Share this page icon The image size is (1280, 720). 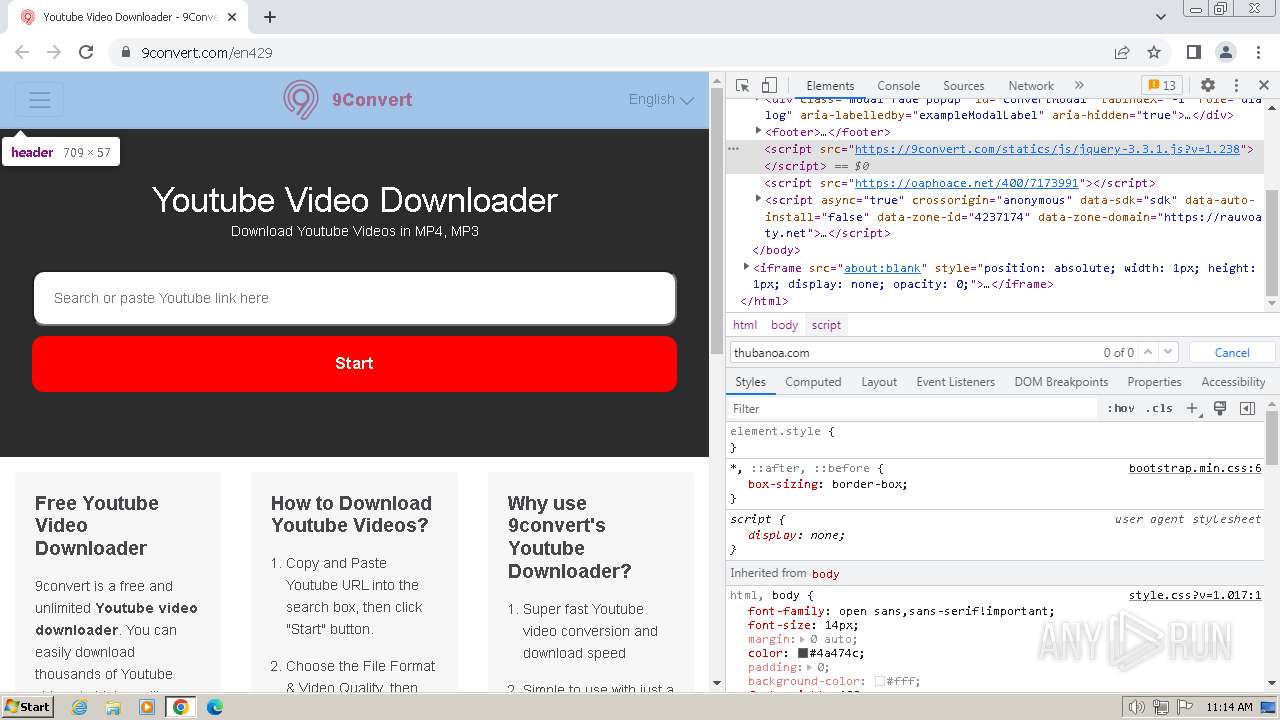point(1122,52)
